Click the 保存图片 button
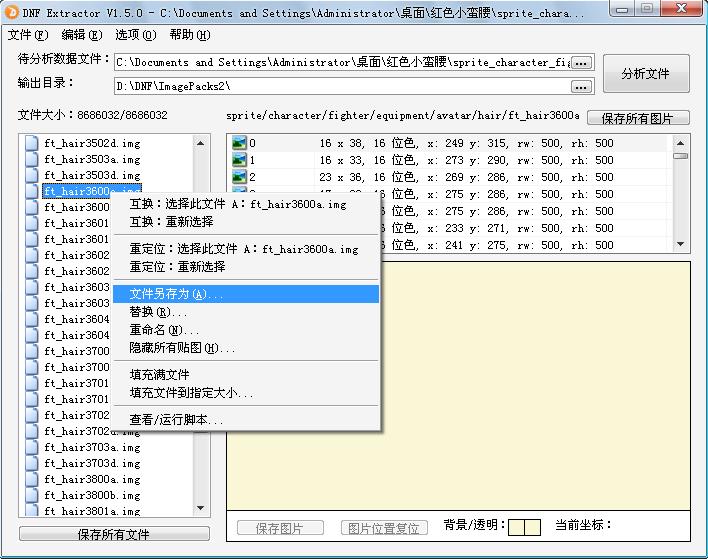 tap(280, 528)
